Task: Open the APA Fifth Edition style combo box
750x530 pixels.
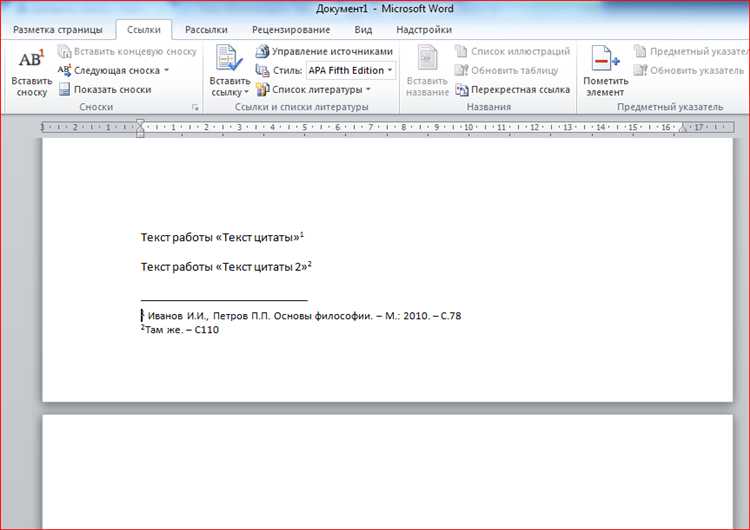Action: 351,70
